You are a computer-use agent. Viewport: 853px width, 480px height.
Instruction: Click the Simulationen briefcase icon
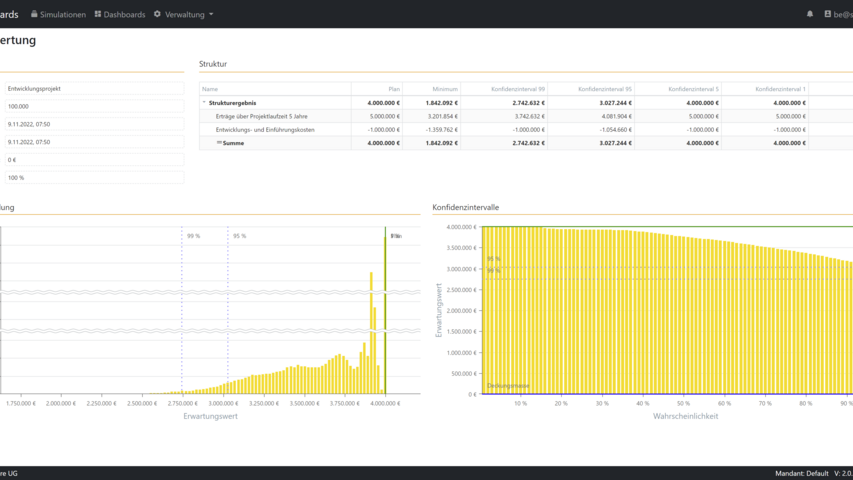(34, 14)
